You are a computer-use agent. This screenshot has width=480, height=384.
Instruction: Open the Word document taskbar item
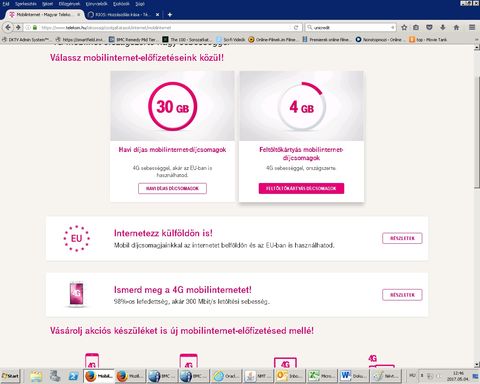click(353, 376)
